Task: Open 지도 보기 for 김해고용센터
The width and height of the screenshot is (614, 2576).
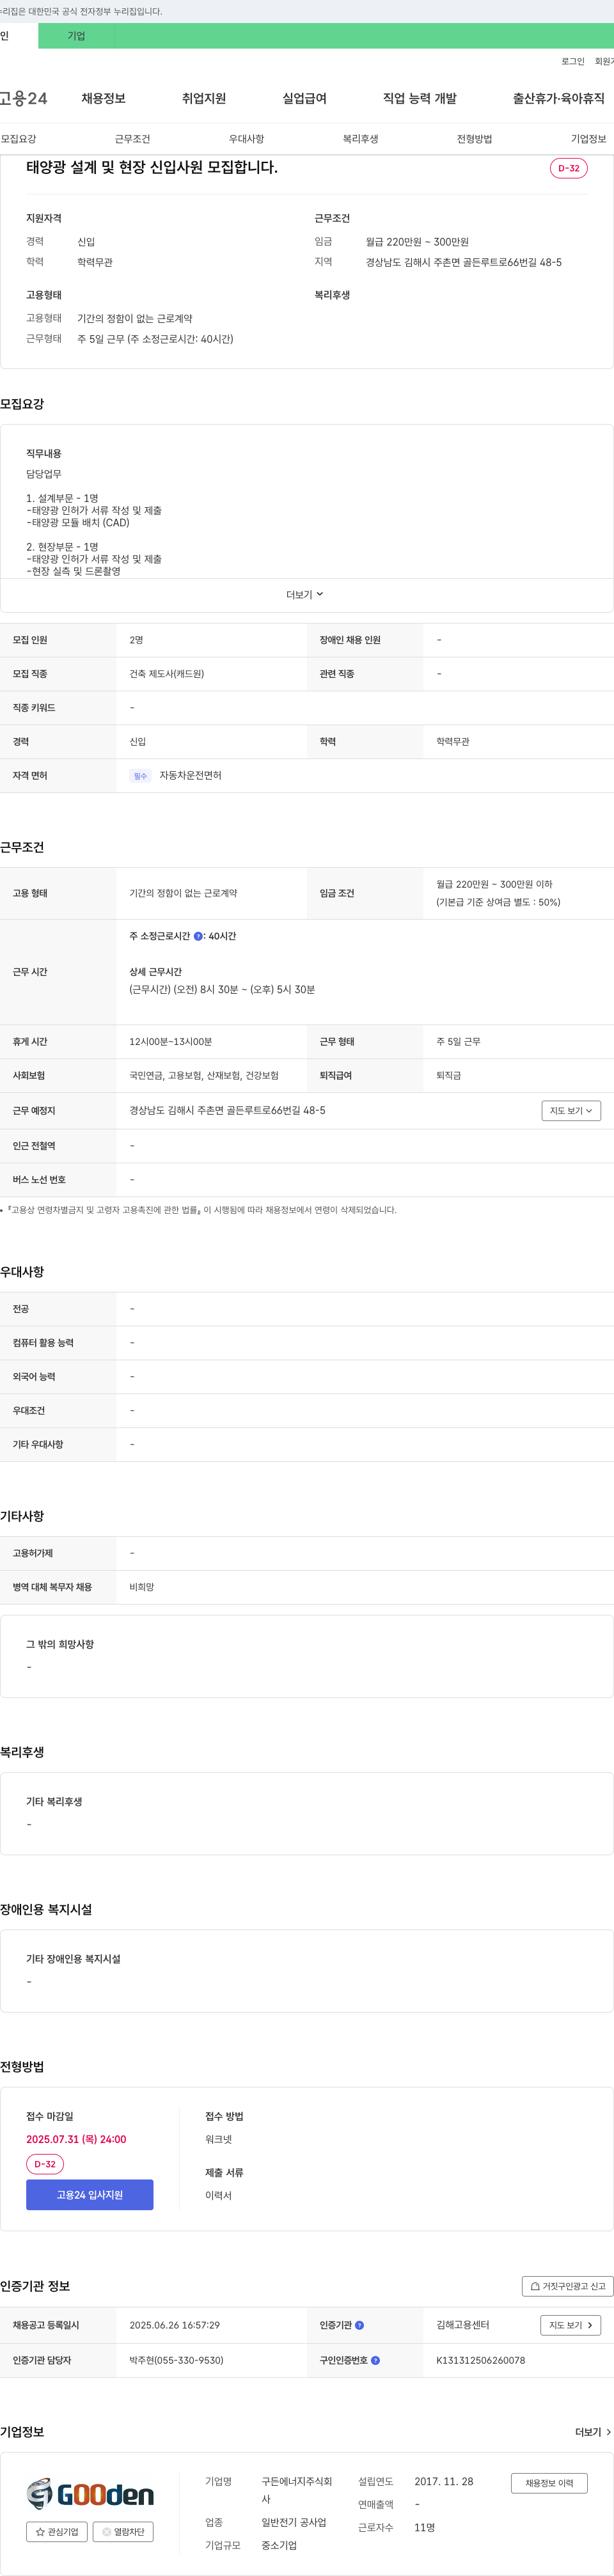Action: [570, 2325]
